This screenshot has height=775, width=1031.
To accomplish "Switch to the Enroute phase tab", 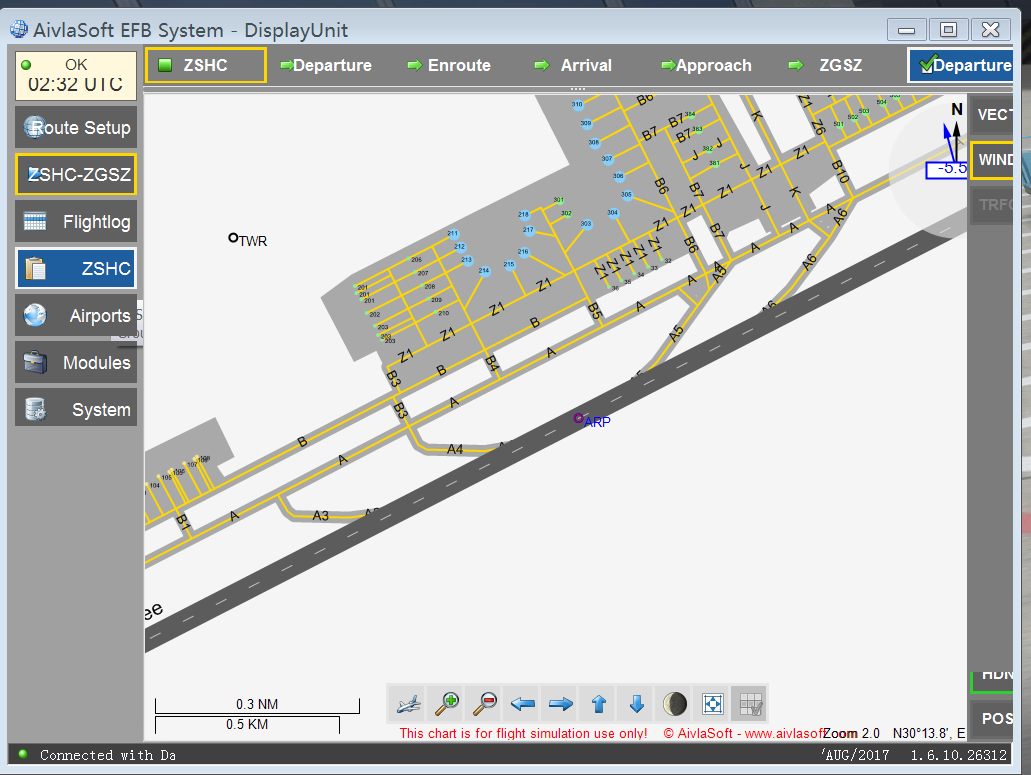I will pyautogui.click(x=449, y=65).
